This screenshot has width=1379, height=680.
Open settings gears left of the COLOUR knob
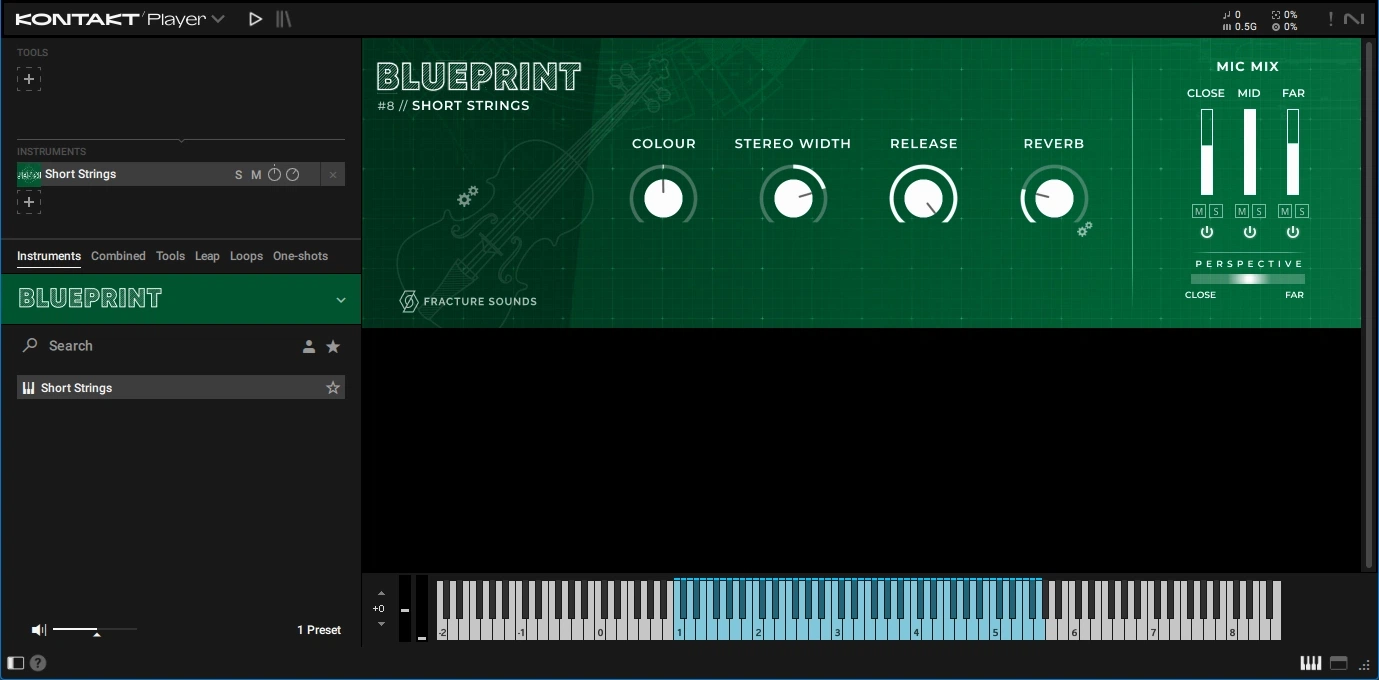[x=467, y=197]
